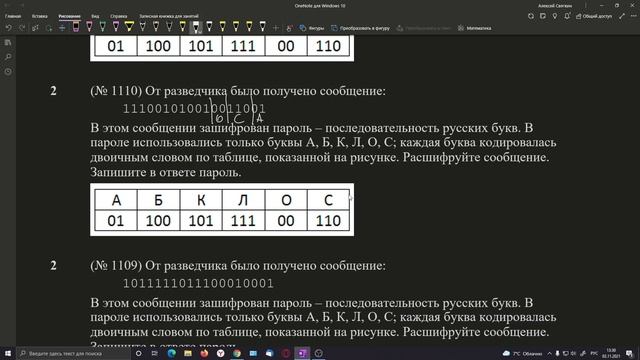The width and height of the screenshot is (640, 360).
Task: Open Task View
Action: (x=155, y=353)
